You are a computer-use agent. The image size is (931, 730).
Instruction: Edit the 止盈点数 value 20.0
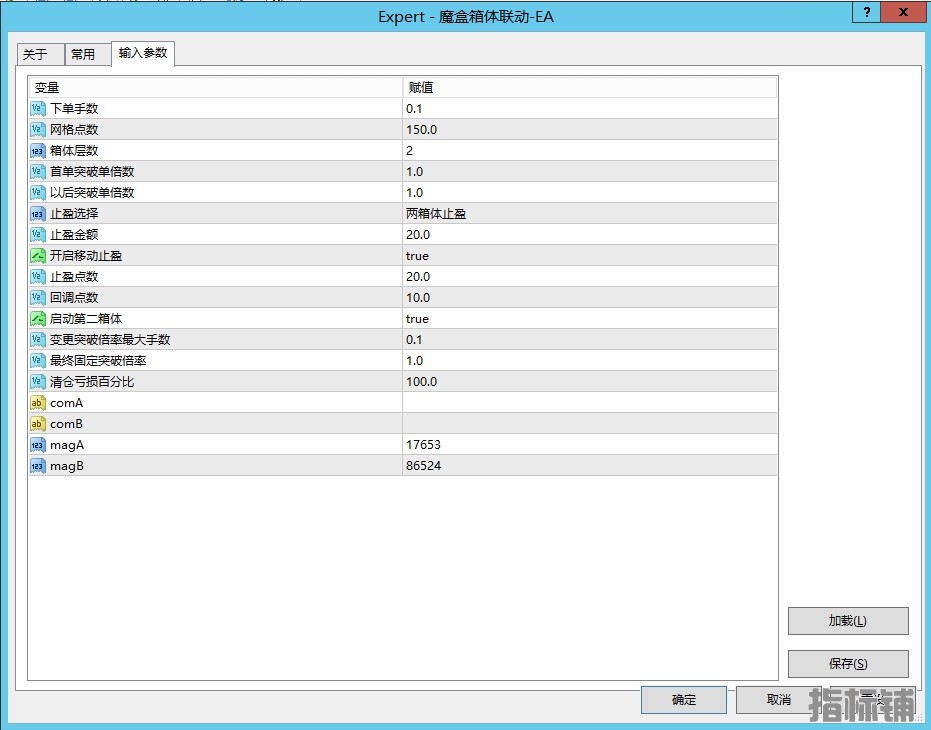coord(590,277)
